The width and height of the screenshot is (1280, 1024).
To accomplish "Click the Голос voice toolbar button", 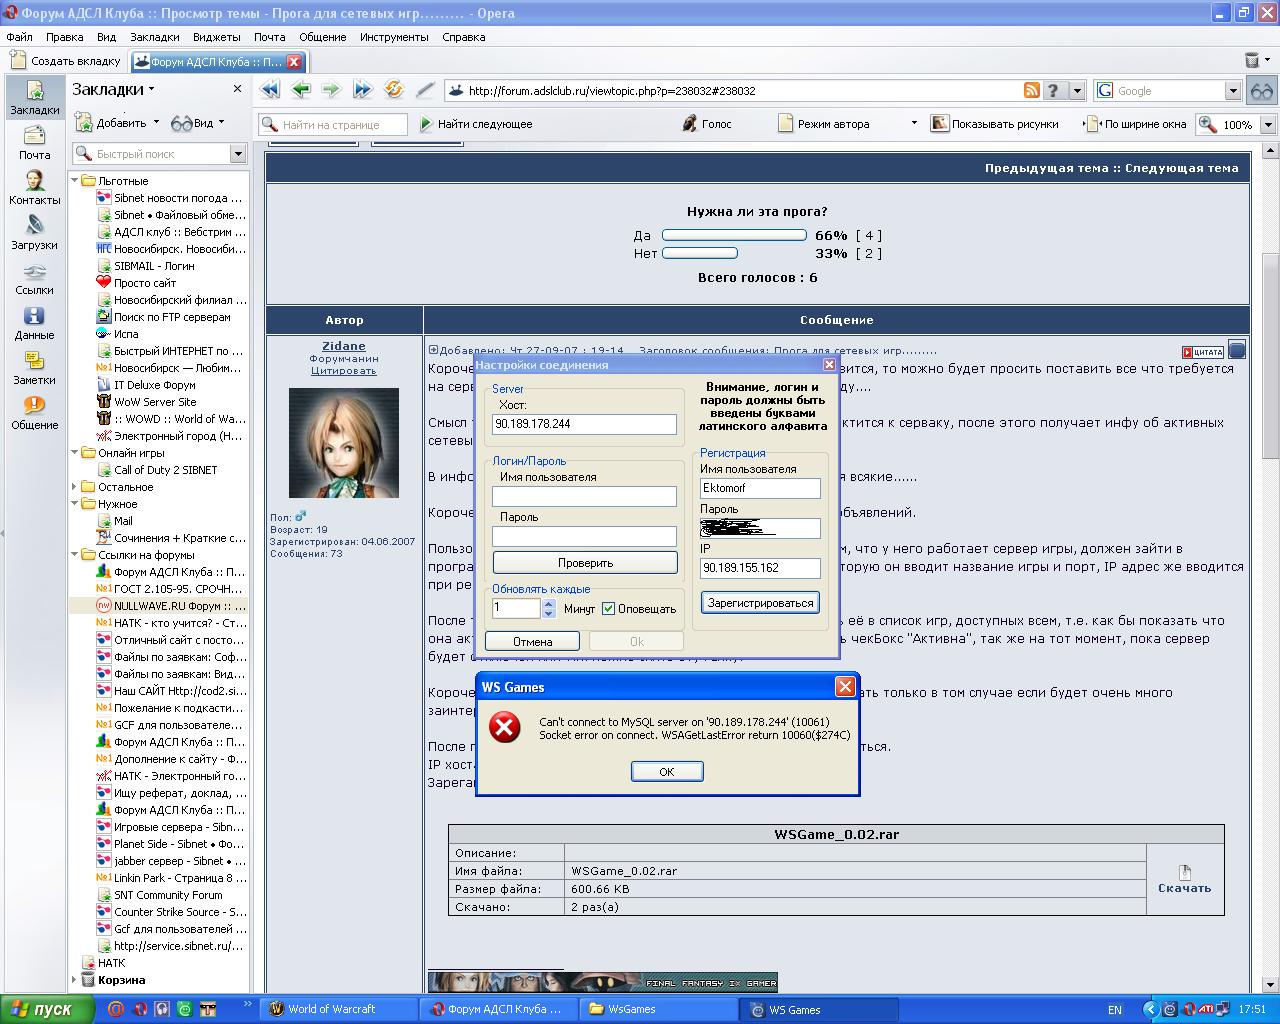I will pyautogui.click(x=707, y=124).
